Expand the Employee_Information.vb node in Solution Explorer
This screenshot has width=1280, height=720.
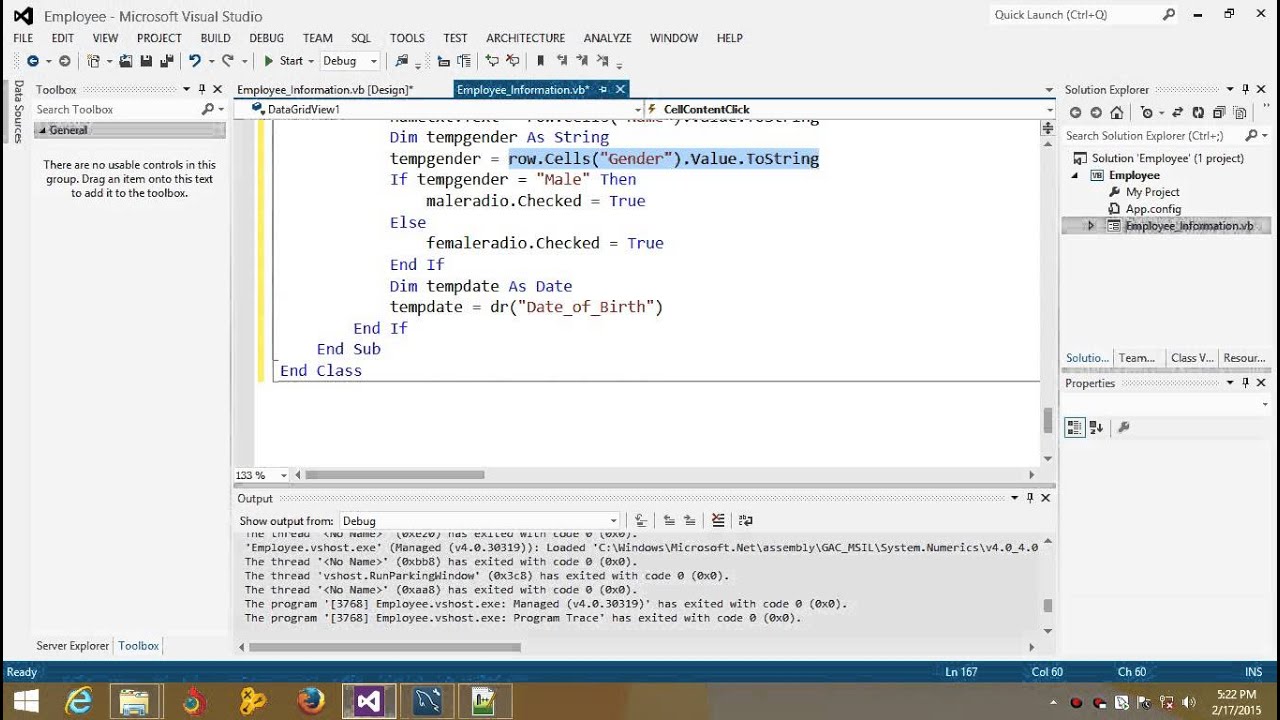coord(1091,226)
